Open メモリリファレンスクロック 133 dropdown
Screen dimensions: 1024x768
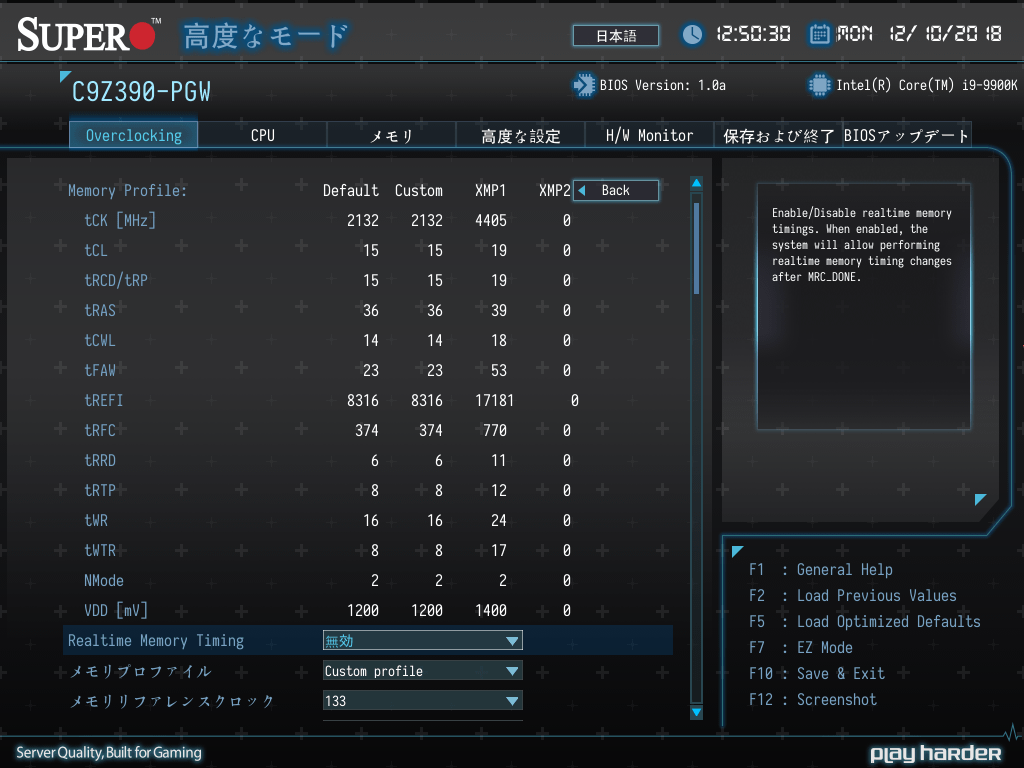pyautogui.click(x=423, y=701)
